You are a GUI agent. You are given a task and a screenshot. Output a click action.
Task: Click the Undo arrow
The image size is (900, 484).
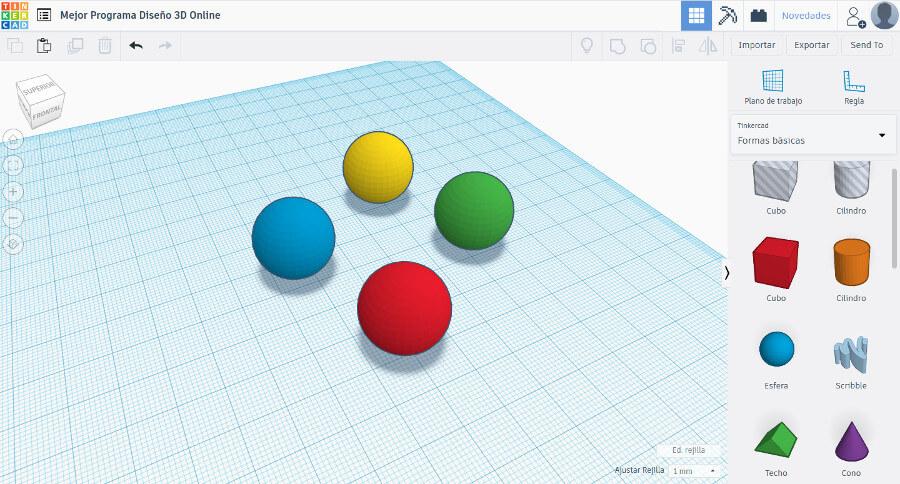coord(136,45)
